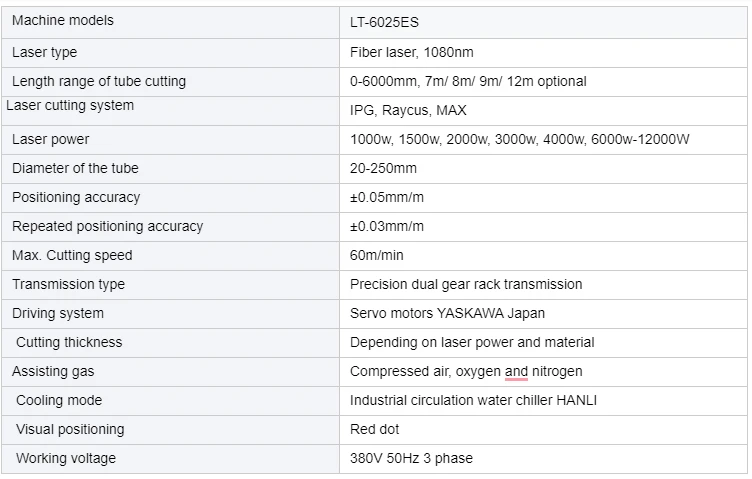
Task: Click the underlined word 'and' in assisting gas
Action: pyautogui.click(x=516, y=372)
